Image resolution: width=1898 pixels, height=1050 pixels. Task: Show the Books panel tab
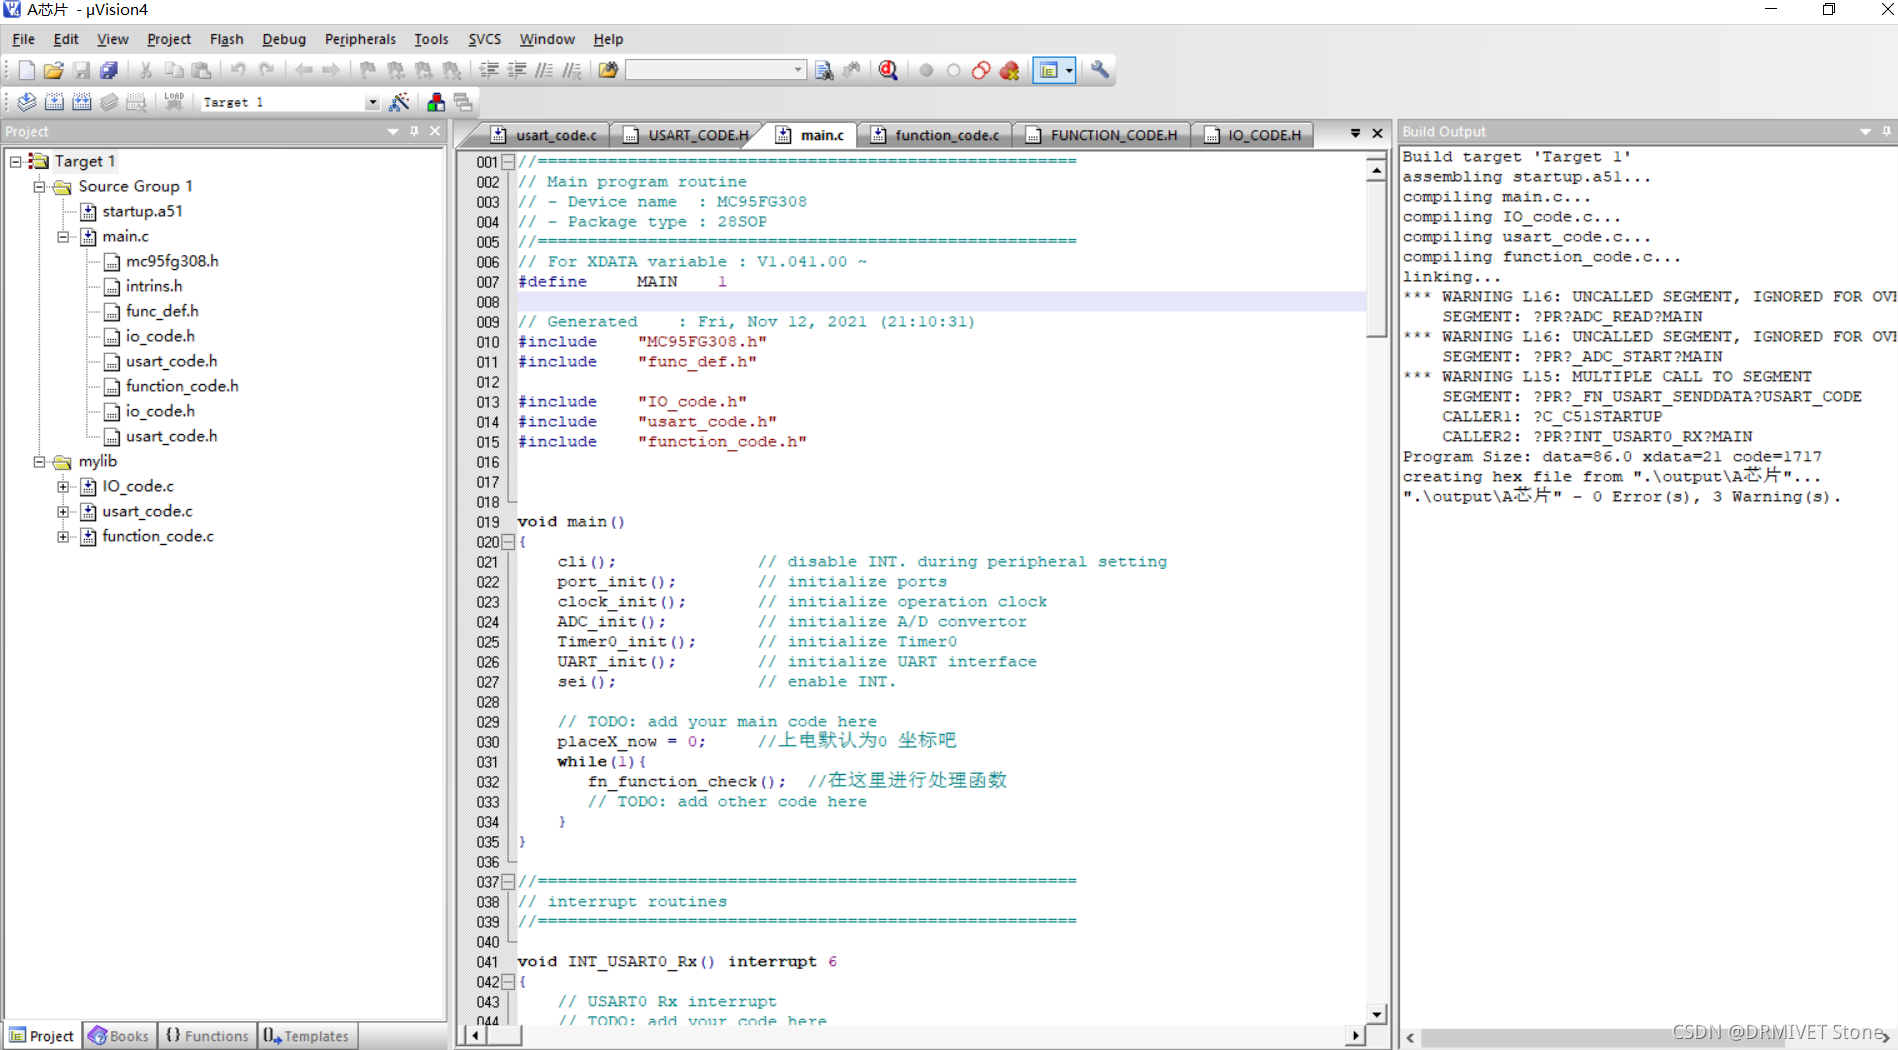(119, 1036)
